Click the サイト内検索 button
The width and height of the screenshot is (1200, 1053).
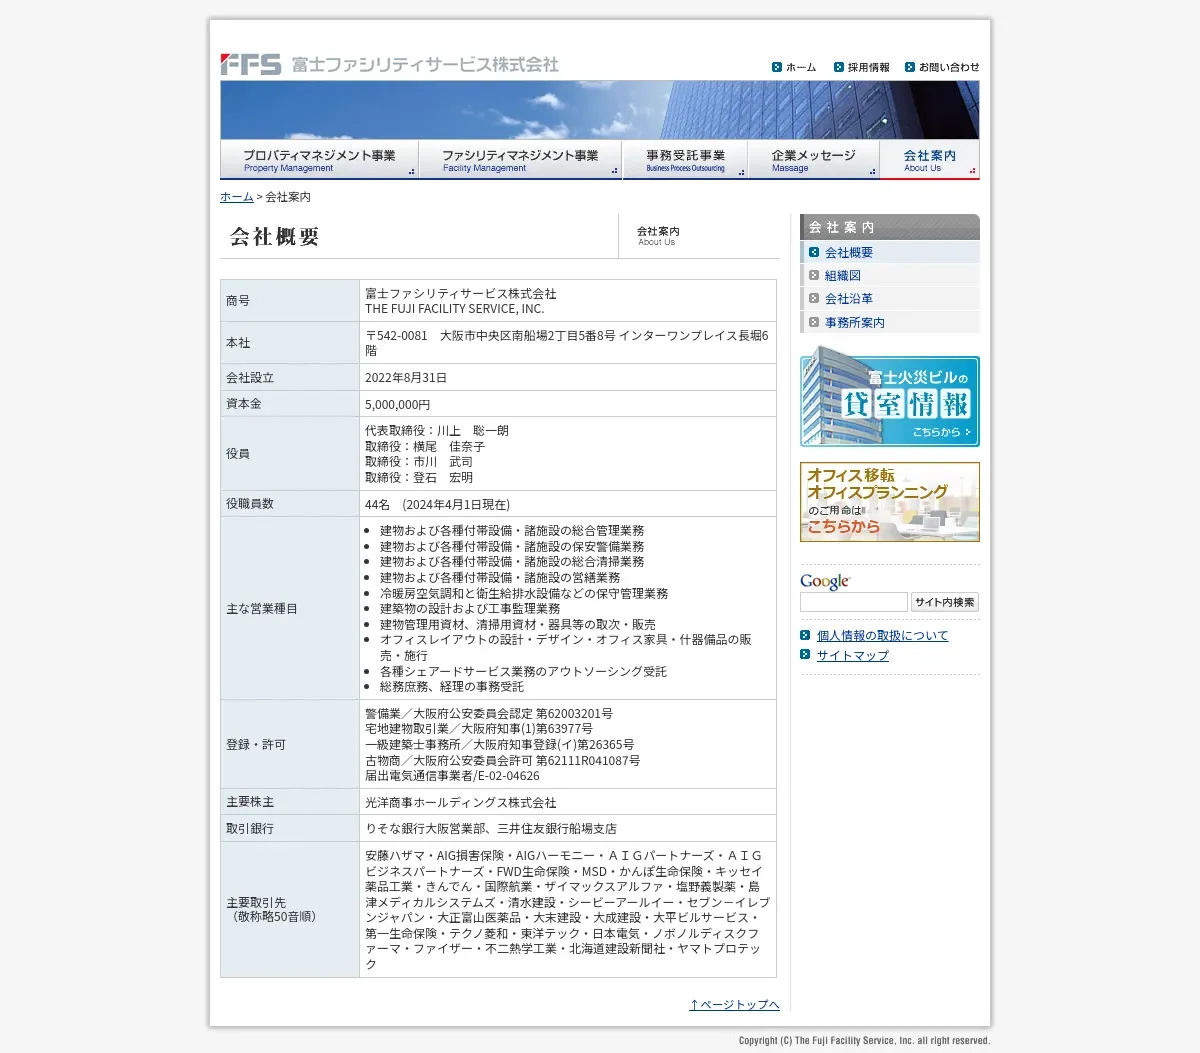[x=945, y=602]
